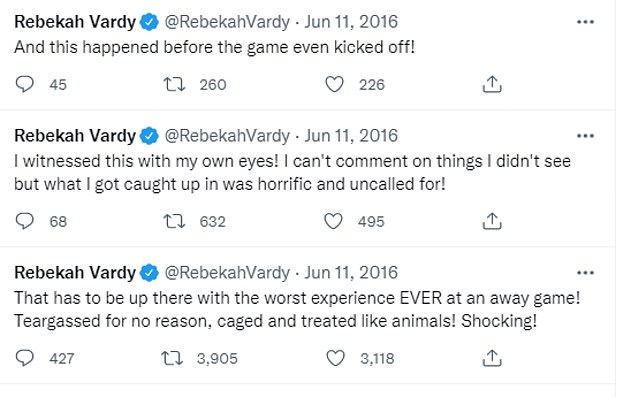Retweet the tweet with 3,905 retweets
Image resolution: width=631 pixels, height=397 pixels.
[172, 358]
